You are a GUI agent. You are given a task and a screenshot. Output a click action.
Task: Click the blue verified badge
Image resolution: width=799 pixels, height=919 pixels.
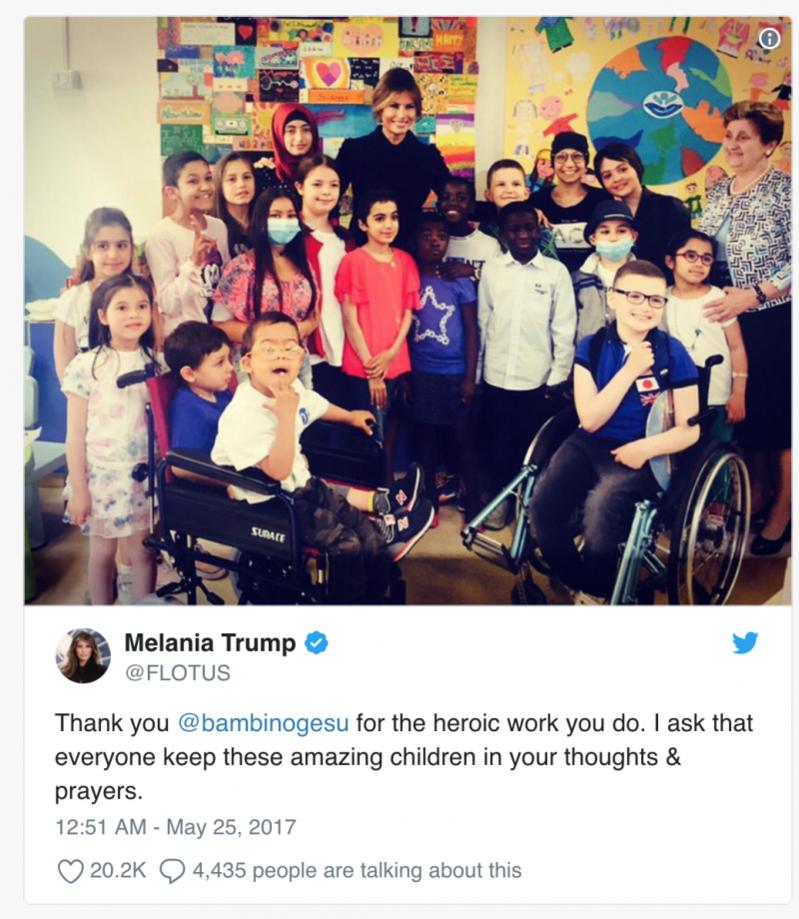(316, 643)
